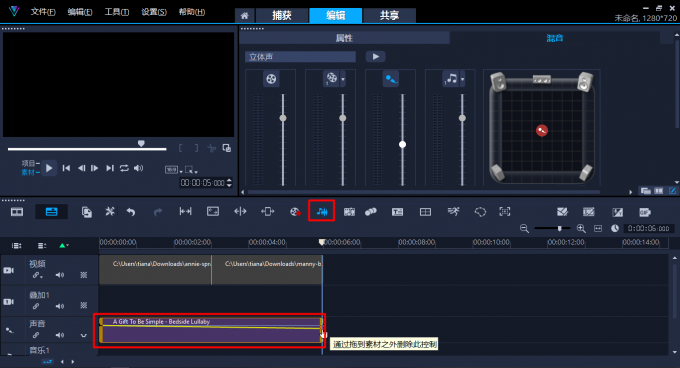Enlarge the preview window
This screenshot has width=680, height=368.
(226, 148)
